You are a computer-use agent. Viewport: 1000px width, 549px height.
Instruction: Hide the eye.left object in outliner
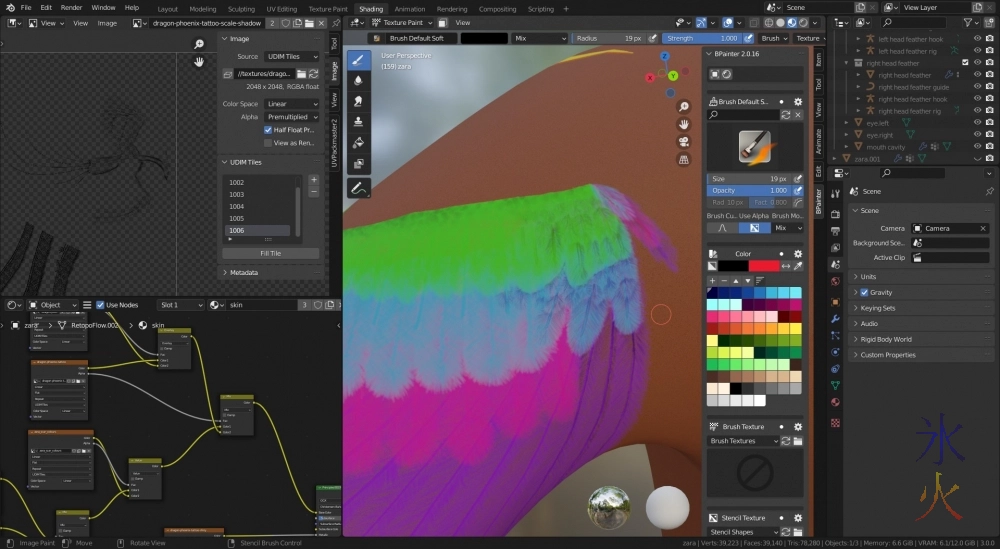click(x=977, y=123)
